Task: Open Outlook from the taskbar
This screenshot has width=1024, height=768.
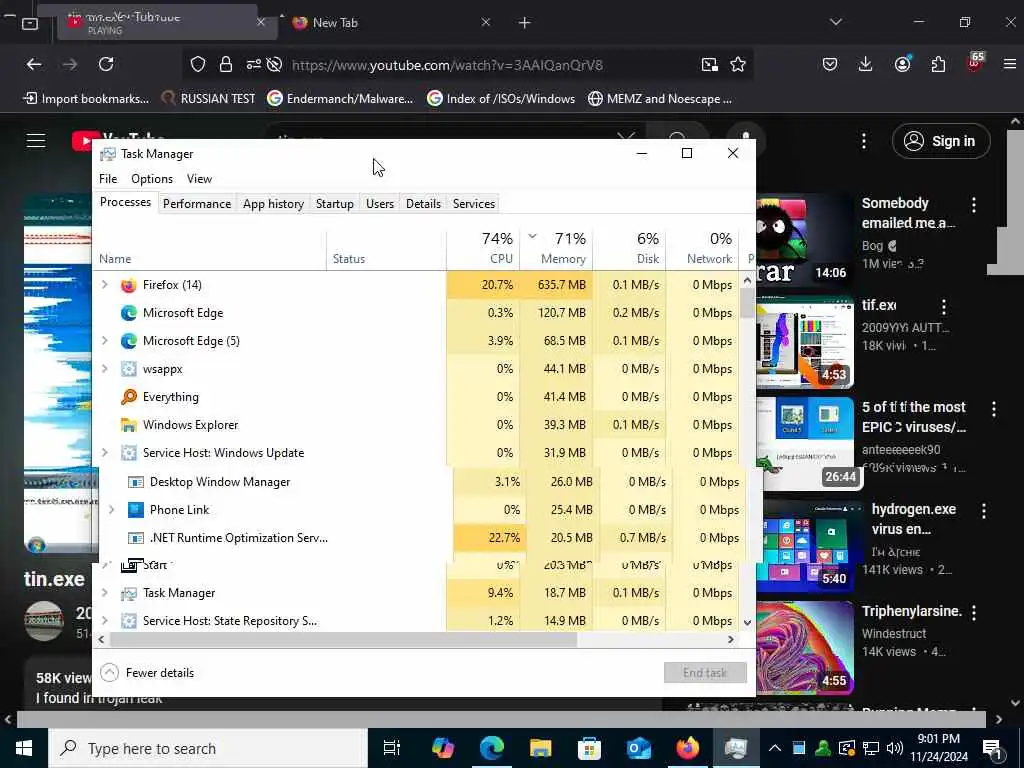Action: (639, 748)
